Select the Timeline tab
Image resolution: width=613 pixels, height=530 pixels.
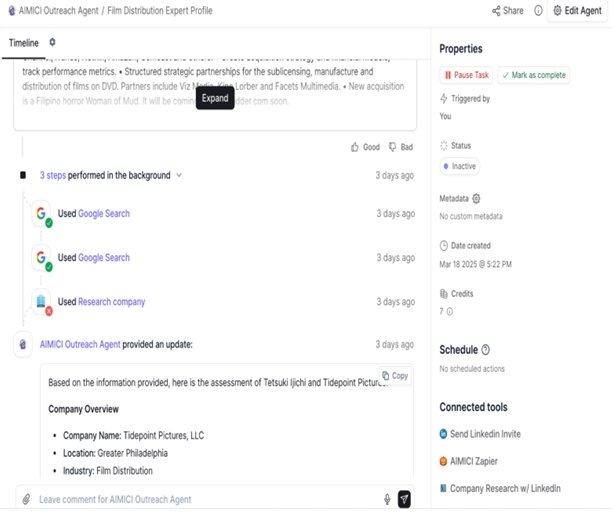[x=23, y=43]
